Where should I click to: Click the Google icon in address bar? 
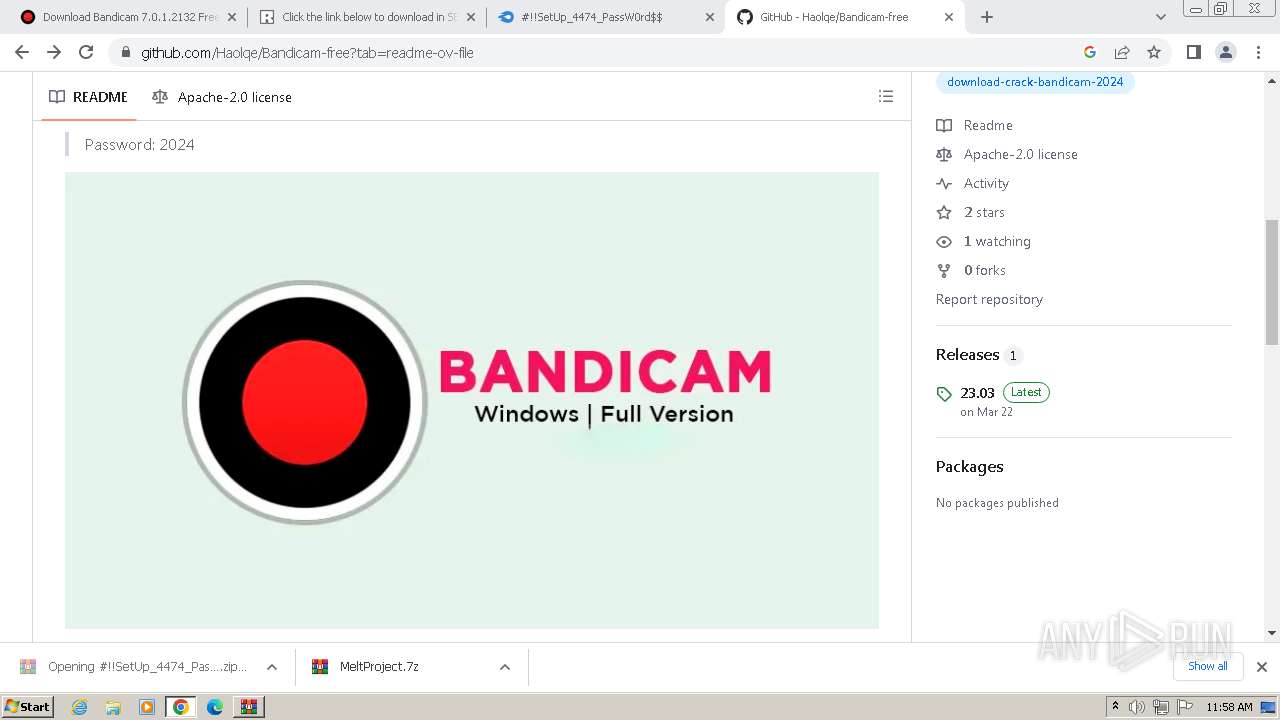point(1090,52)
